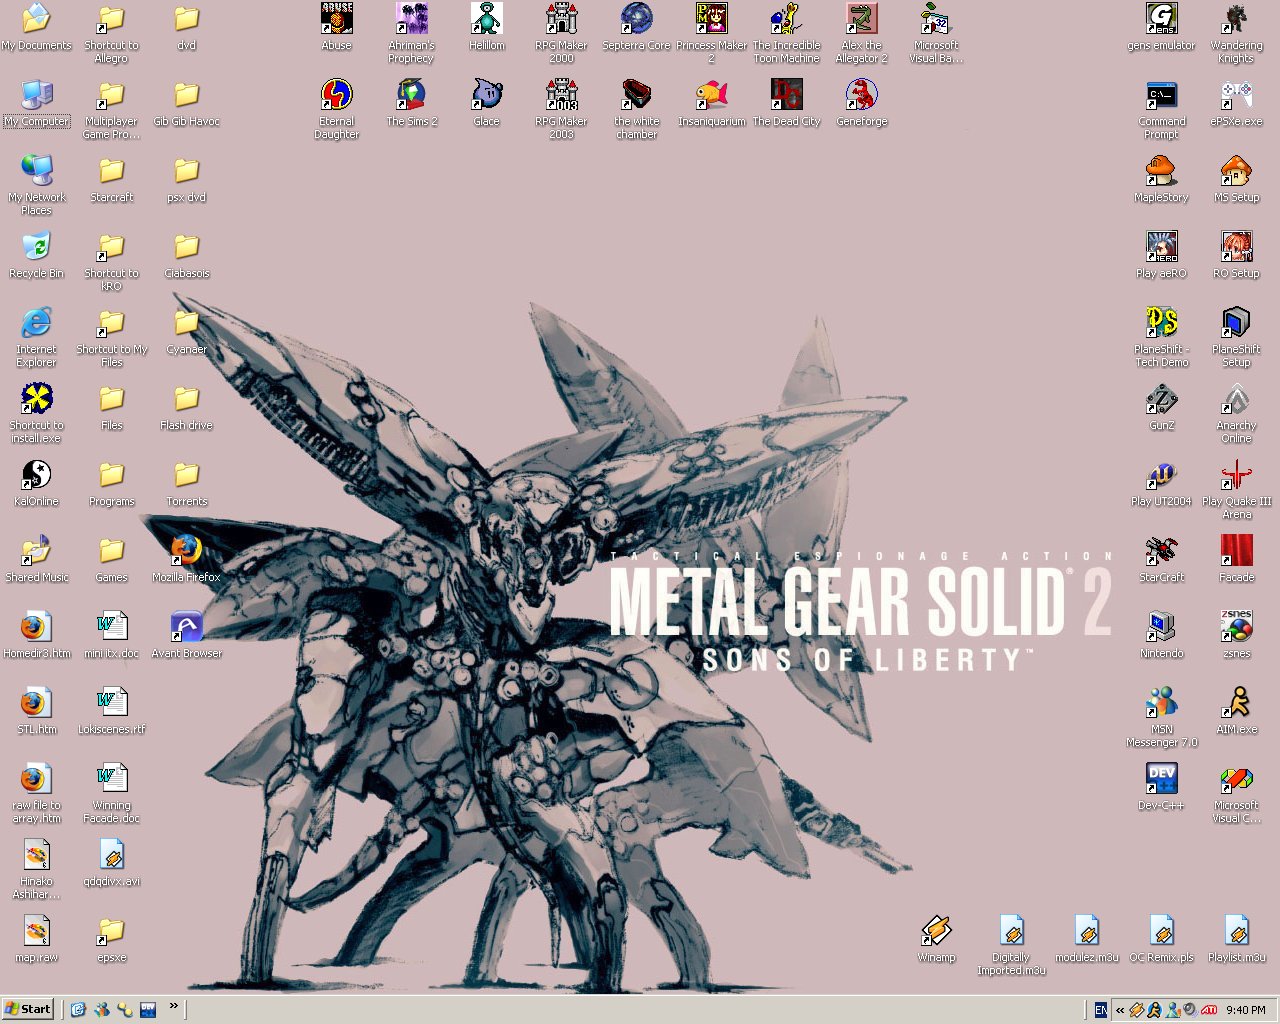Screen dimensions: 1280x1024
Task: Launch The Sims 2 desktop icon
Action: tap(411, 96)
